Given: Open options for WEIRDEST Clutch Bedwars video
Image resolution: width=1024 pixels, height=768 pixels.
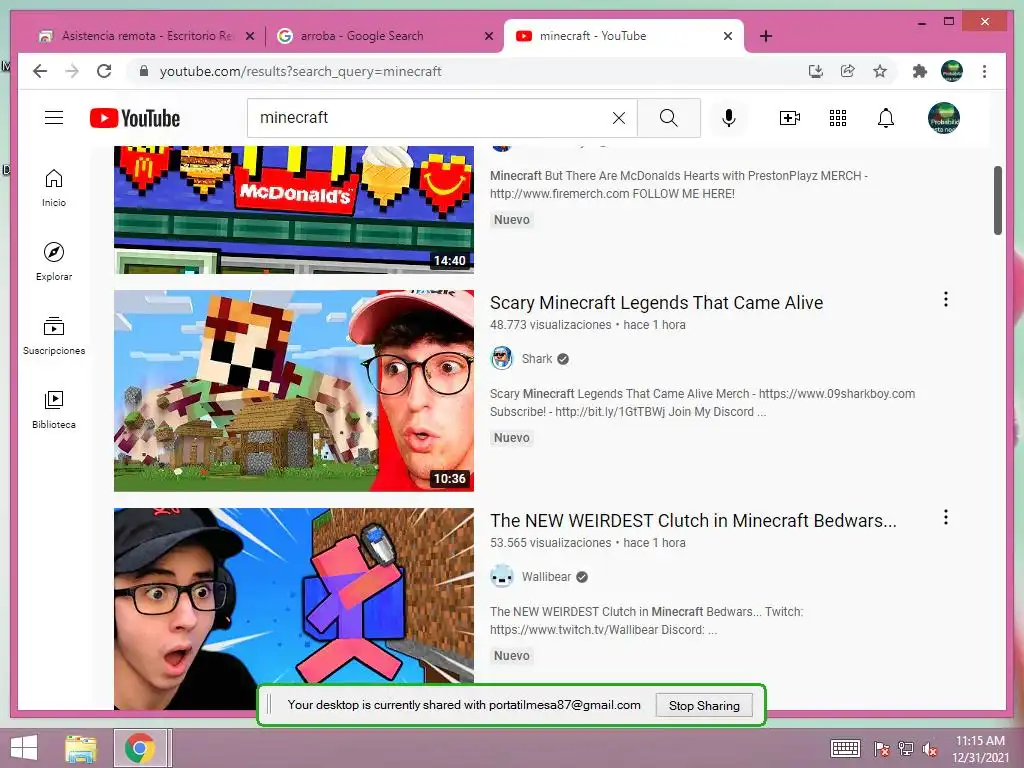Looking at the screenshot, I should pos(946,517).
